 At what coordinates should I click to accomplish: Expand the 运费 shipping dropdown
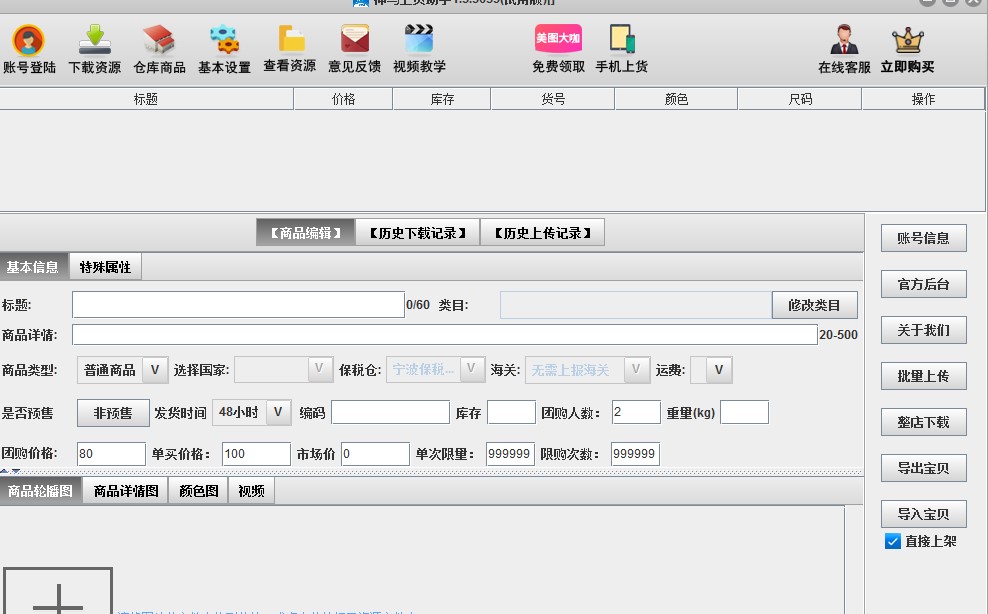718,370
